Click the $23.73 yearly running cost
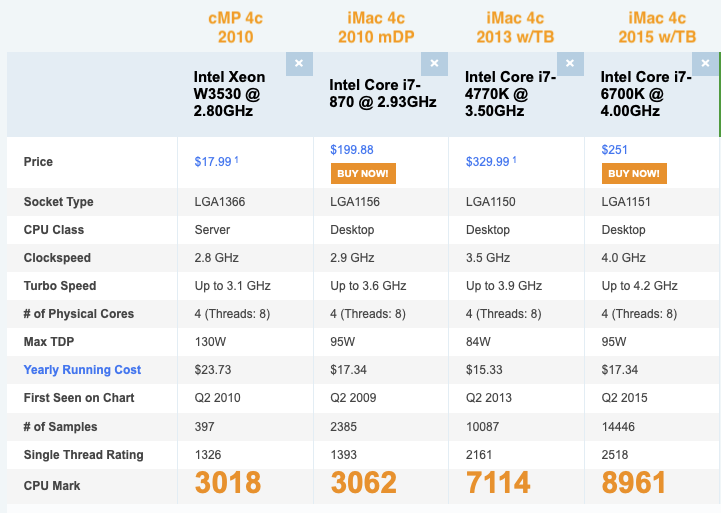The height and width of the screenshot is (513, 721). pyautogui.click(x=213, y=370)
